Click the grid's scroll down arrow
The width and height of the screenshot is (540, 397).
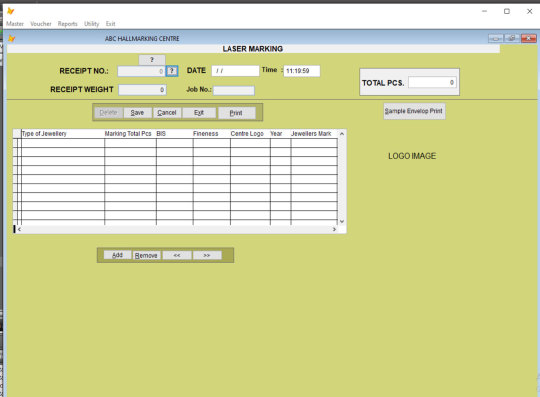342,221
